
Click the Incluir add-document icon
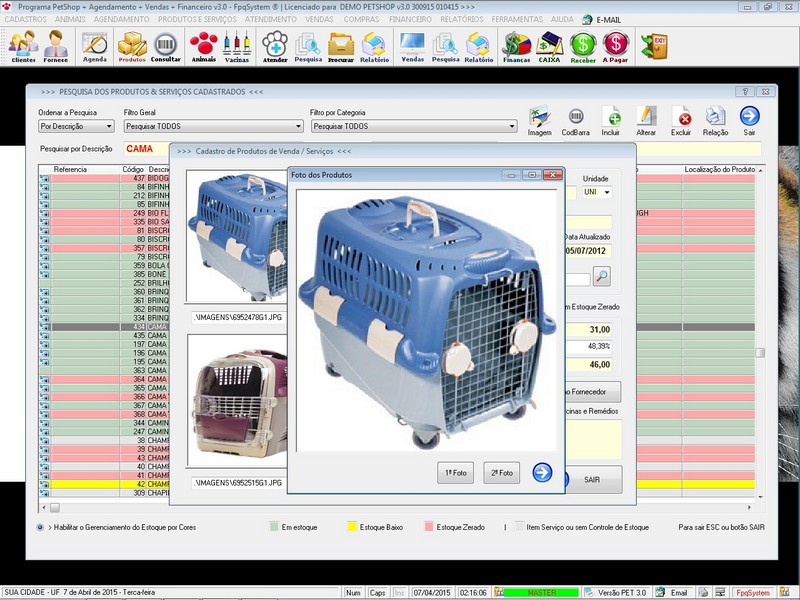point(611,121)
